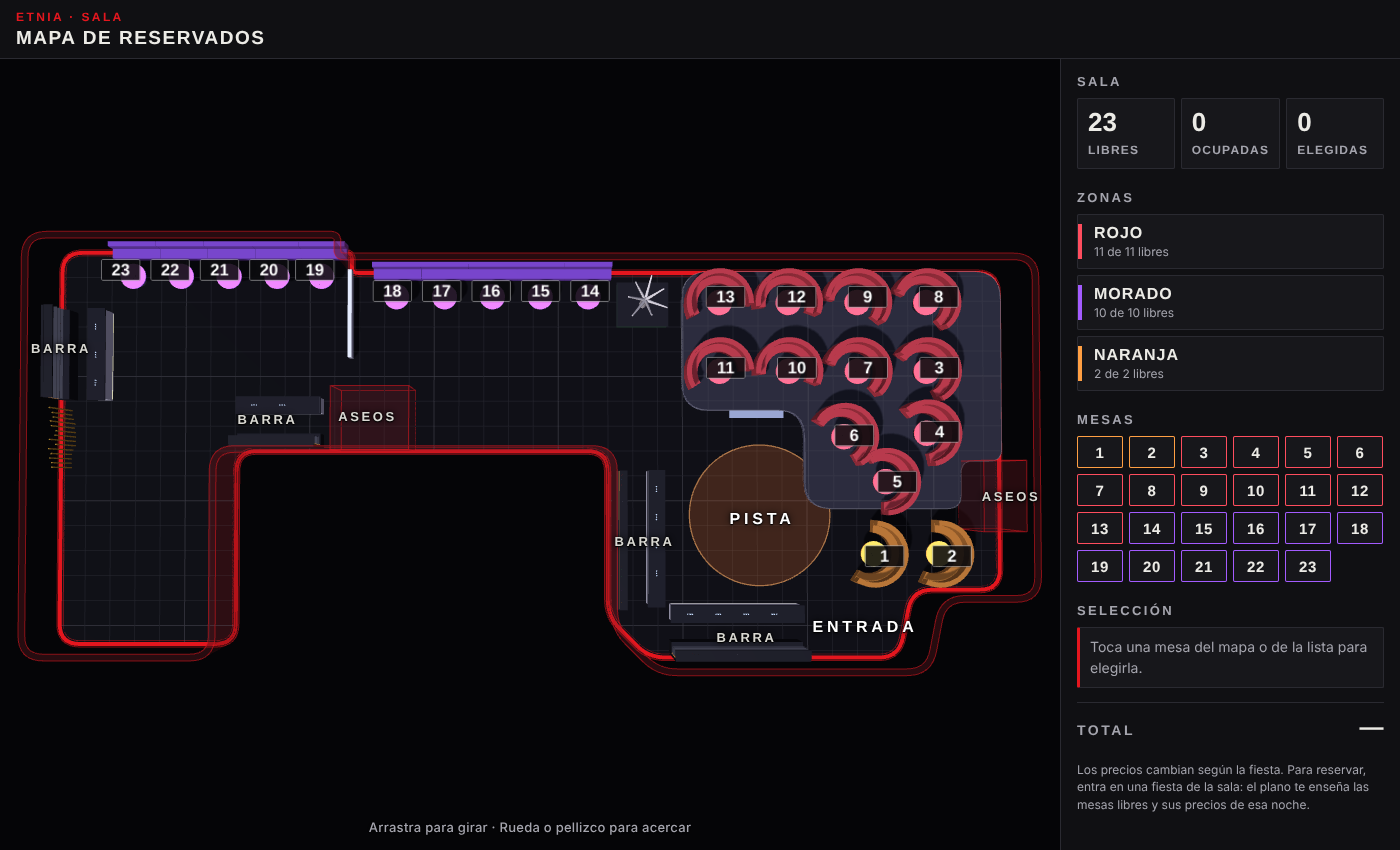The height and width of the screenshot is (850, 1400).
Task: Choose purple table 23 on the map
Action: pos(121,270)
